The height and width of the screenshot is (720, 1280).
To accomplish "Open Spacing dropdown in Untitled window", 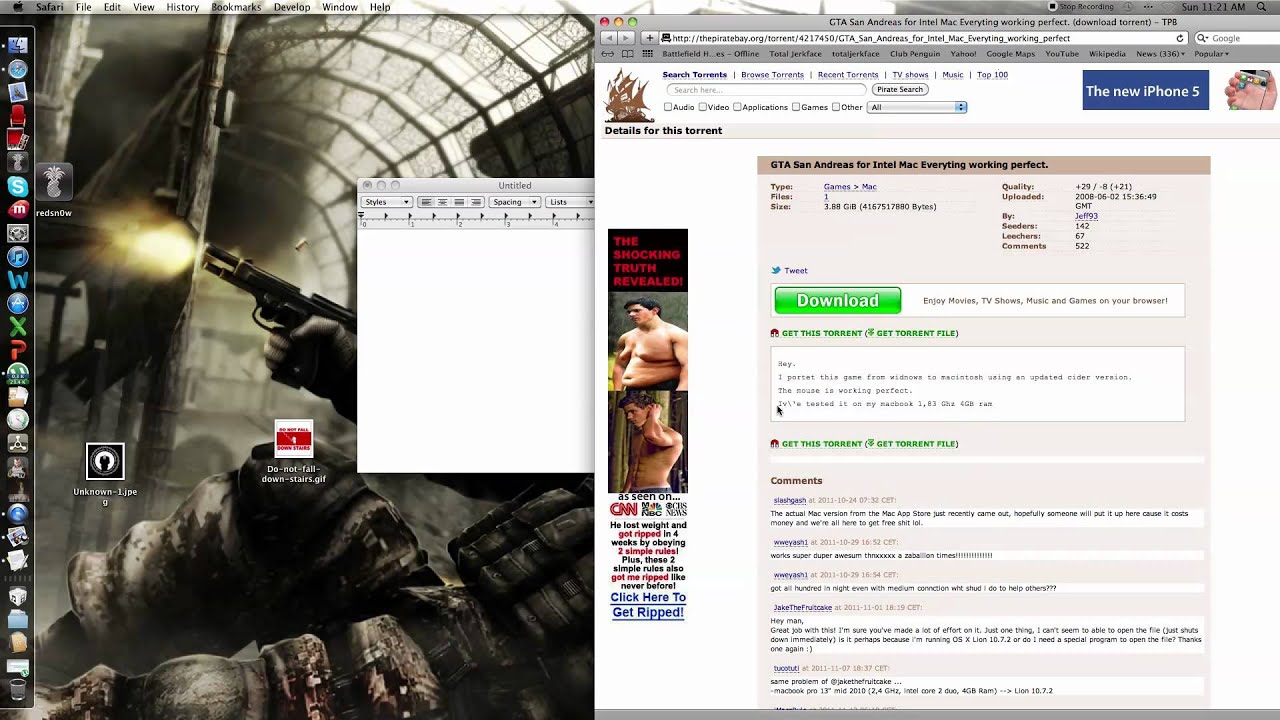I will point(515,202).
